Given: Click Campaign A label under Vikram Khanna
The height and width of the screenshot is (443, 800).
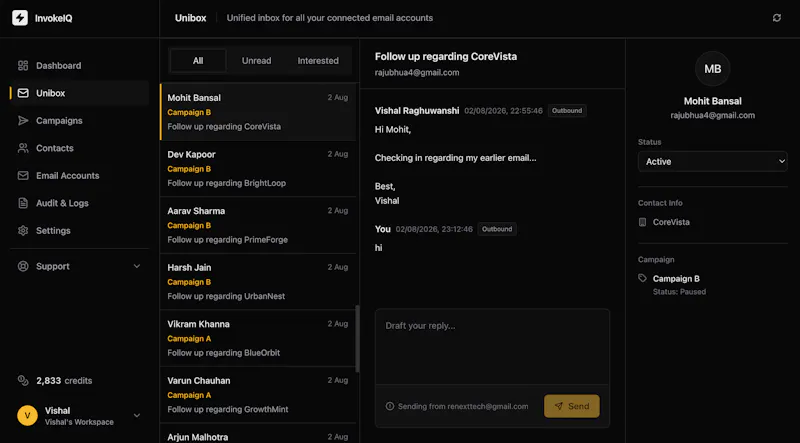Looking at the screenshot, I should (x=189, y=339).
